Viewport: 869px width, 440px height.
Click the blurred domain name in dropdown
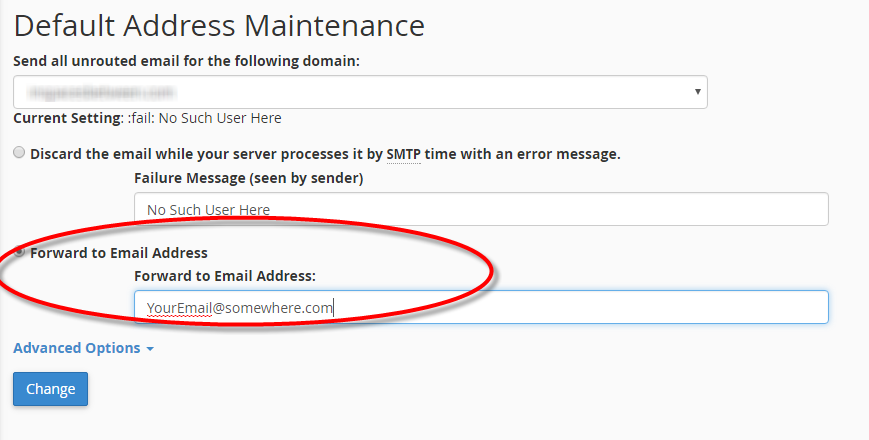click(x=100, y=92)
